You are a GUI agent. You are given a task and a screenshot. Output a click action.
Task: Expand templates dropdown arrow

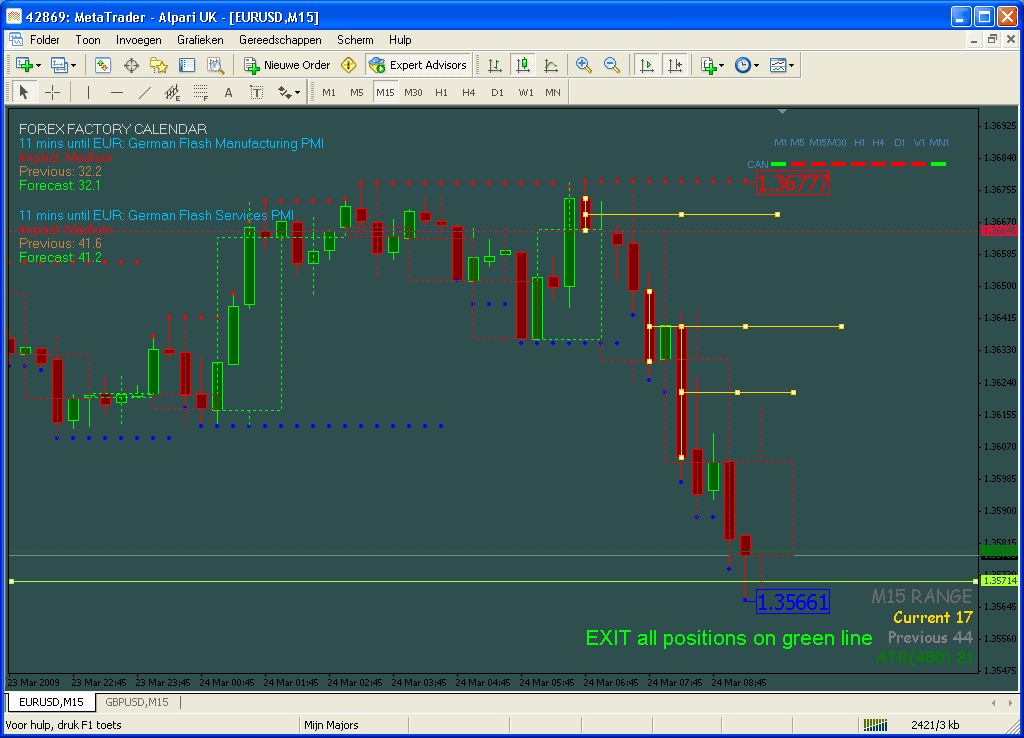[x=791, y=65]
